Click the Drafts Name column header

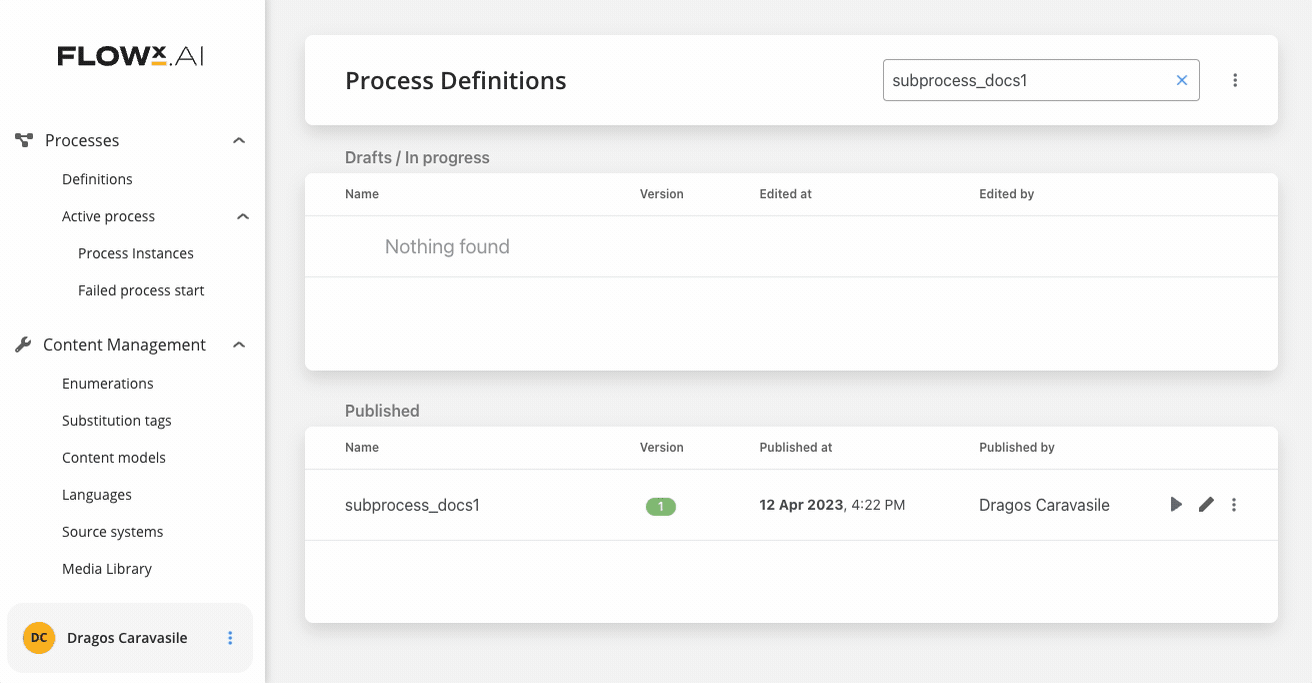[362, 194]
